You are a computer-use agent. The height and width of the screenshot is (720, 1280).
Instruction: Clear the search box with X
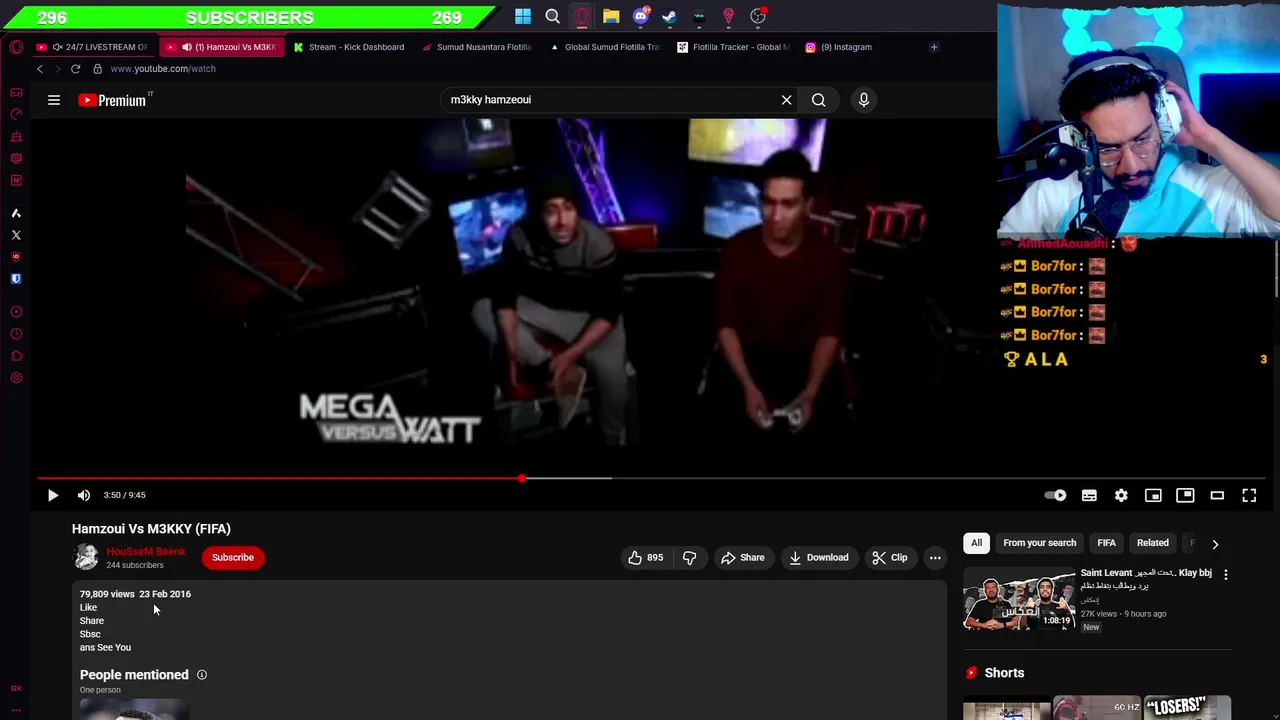click(786, 100)
